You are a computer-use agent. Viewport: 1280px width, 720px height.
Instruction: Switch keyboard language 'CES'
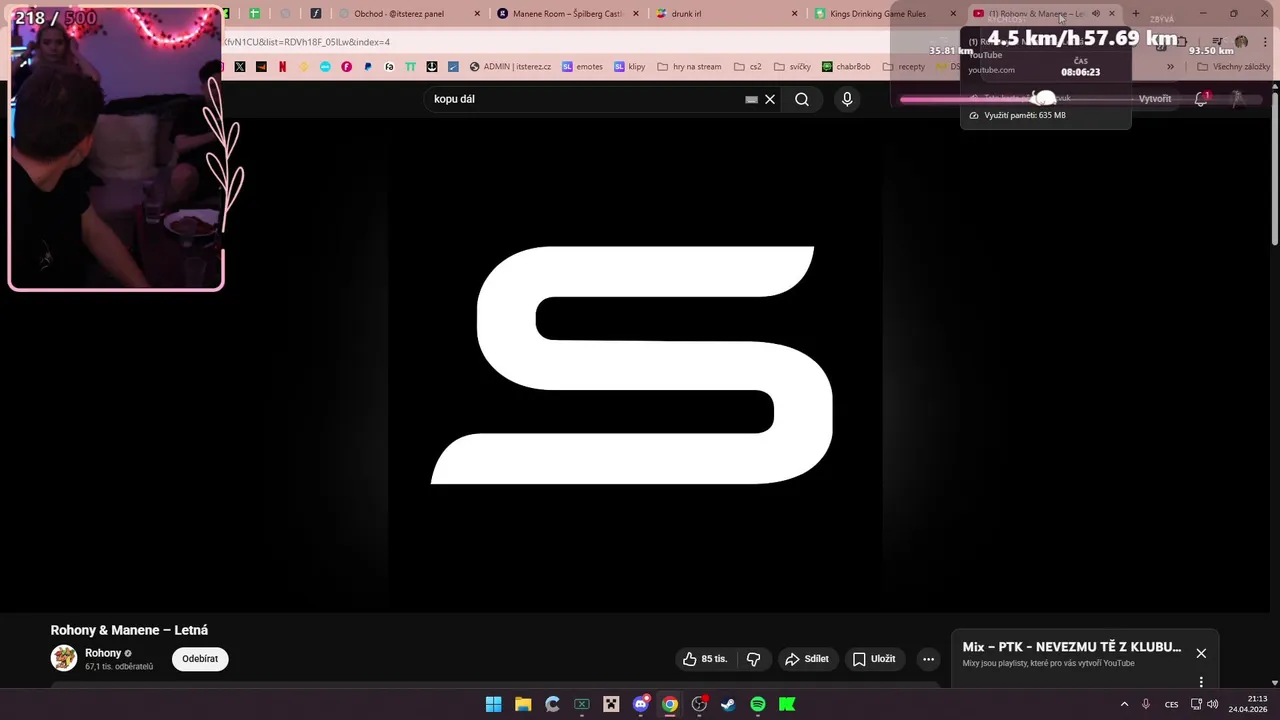coord(1172,704)
